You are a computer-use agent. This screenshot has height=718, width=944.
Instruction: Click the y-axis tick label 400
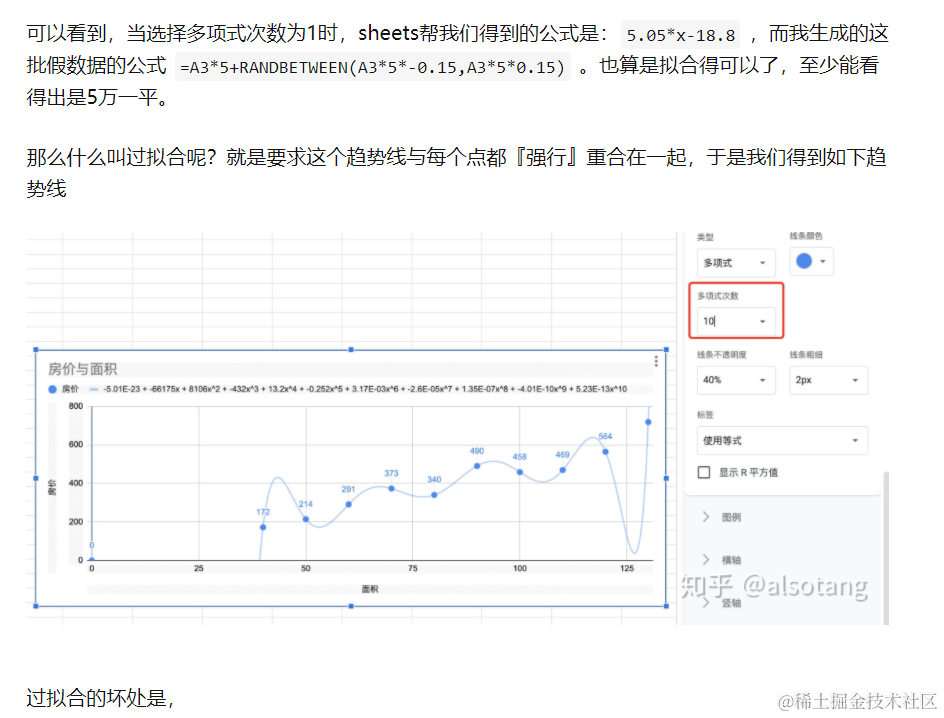click(76, 483)
